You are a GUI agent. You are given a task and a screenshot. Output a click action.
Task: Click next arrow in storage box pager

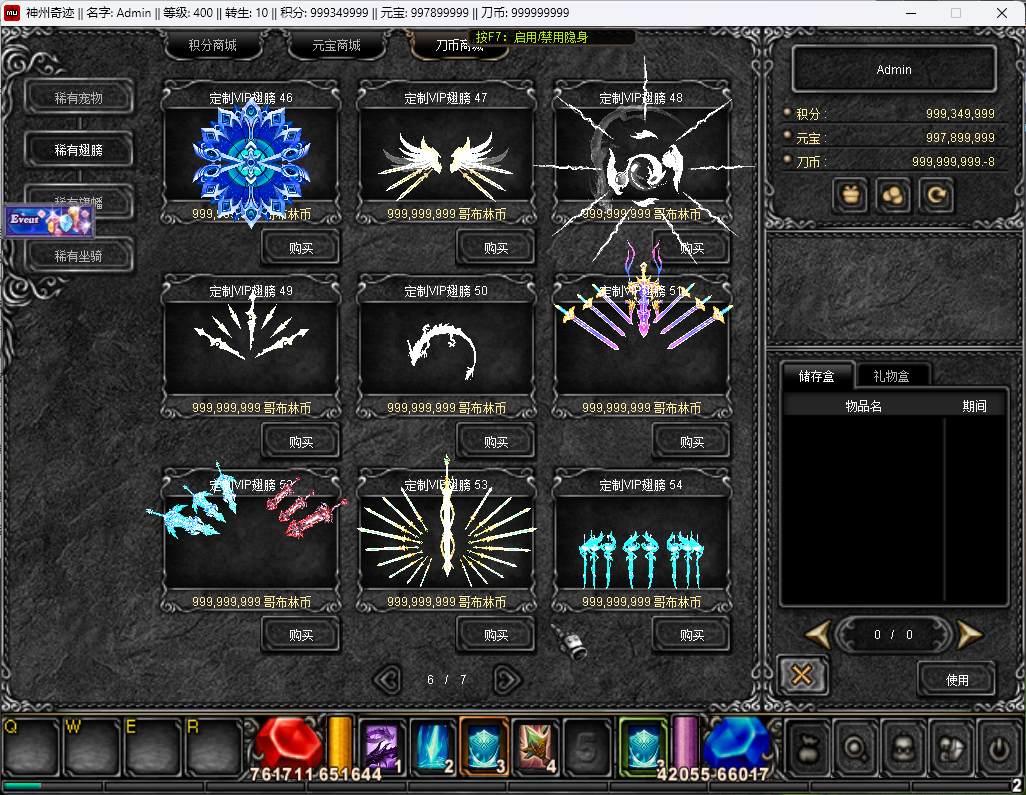point(968,634)
